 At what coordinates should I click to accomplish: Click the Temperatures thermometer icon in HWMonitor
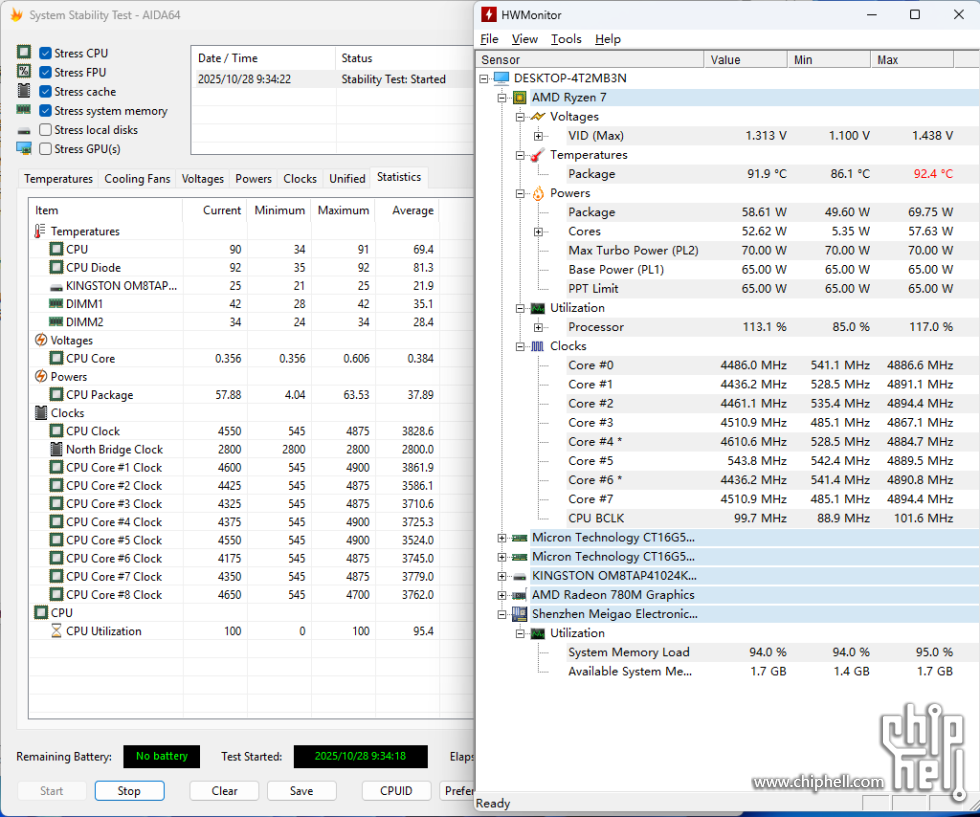538,155
